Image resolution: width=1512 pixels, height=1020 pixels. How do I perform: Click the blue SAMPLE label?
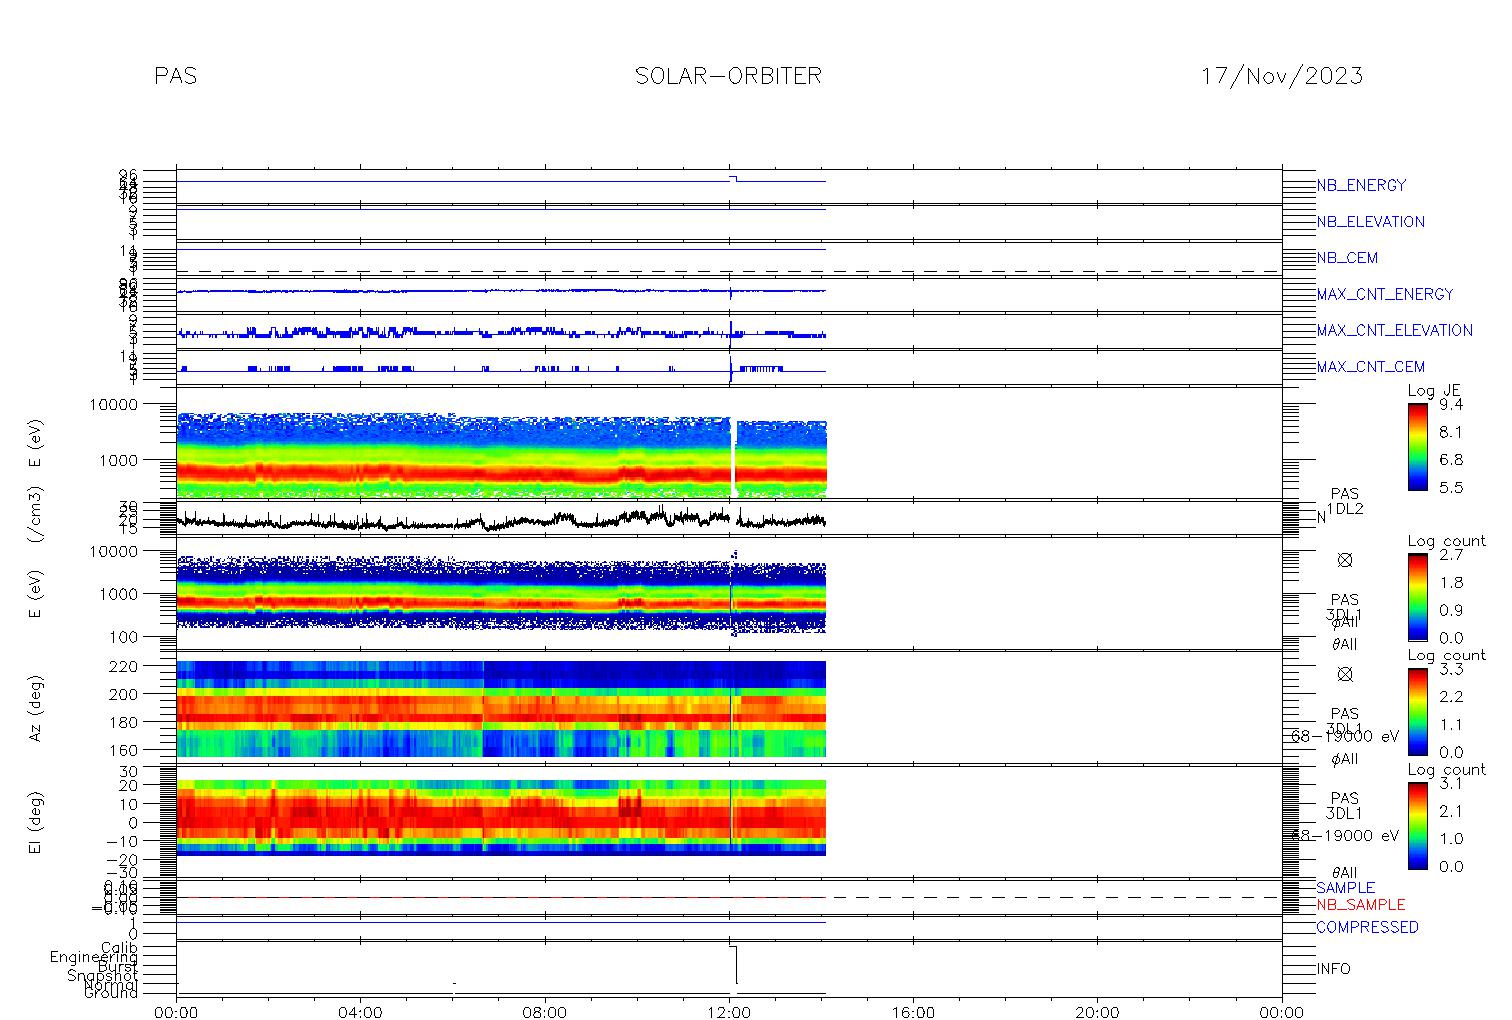pos(1345,888)
